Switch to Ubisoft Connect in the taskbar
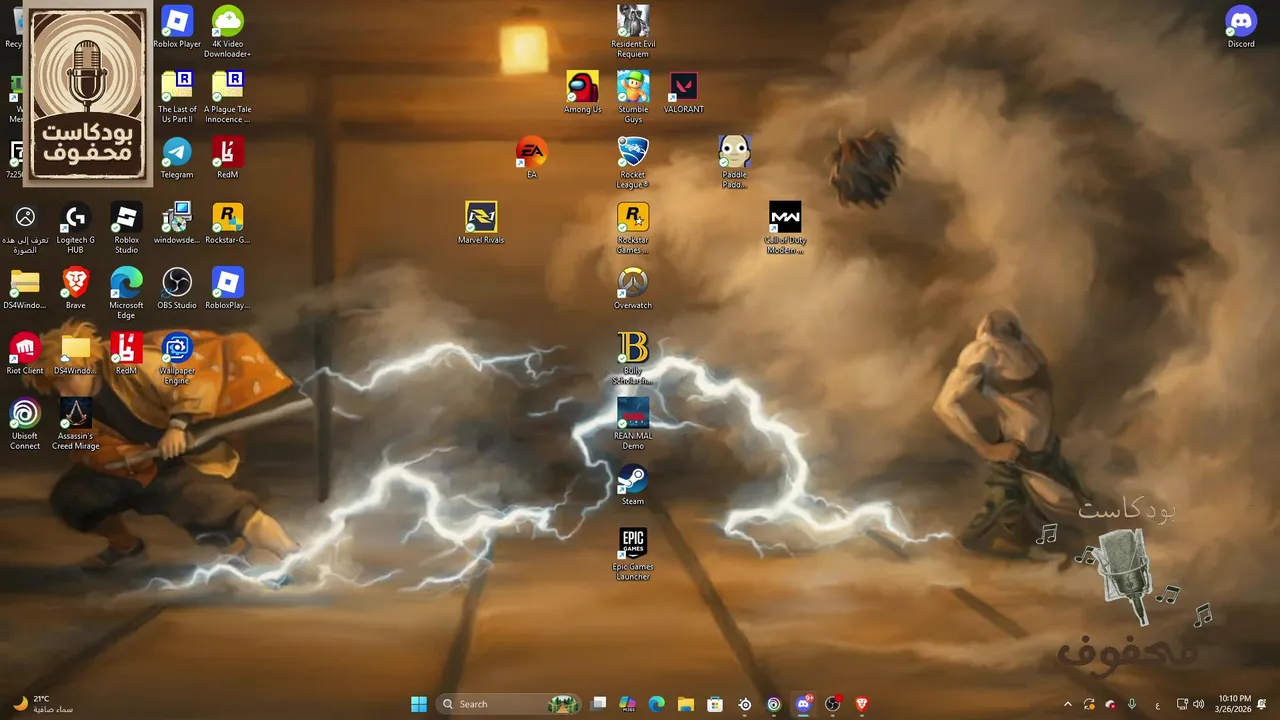The image size is (1280, 720). click(774, 704)
